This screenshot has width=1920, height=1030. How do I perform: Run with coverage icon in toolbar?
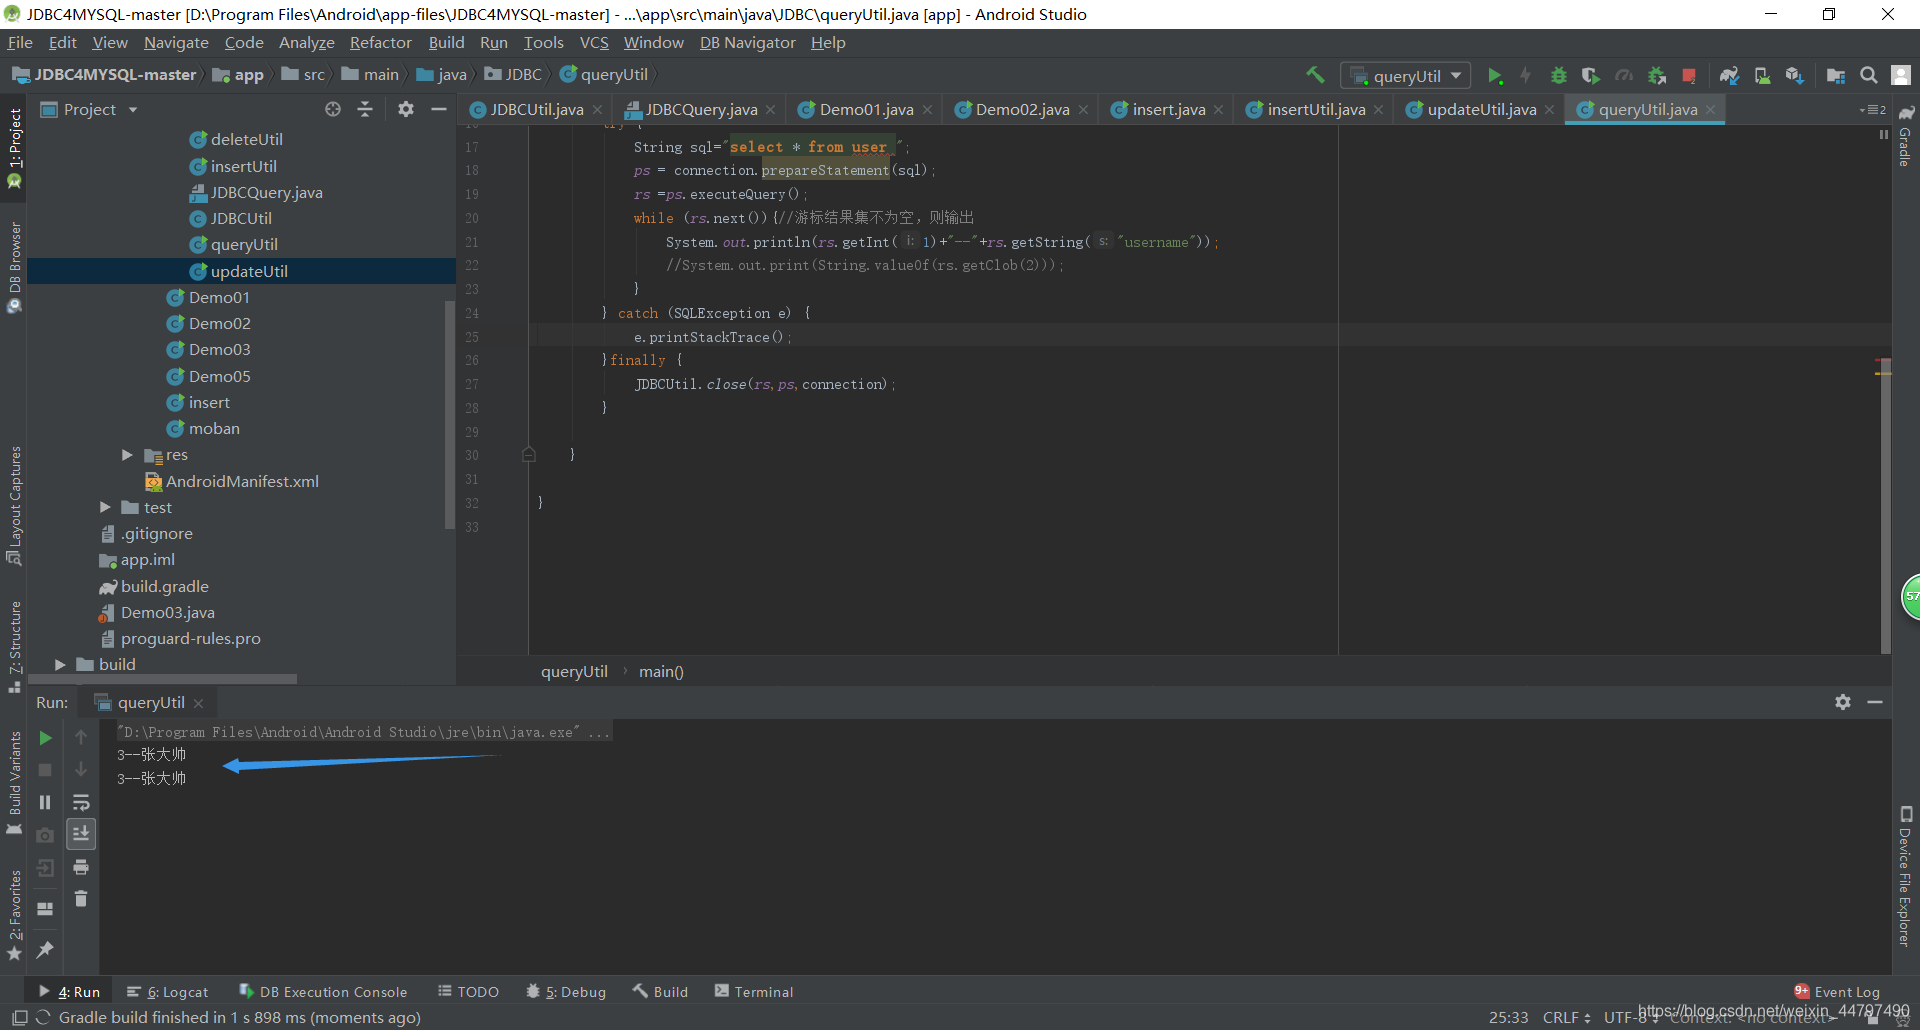(x=1590, y=76)
